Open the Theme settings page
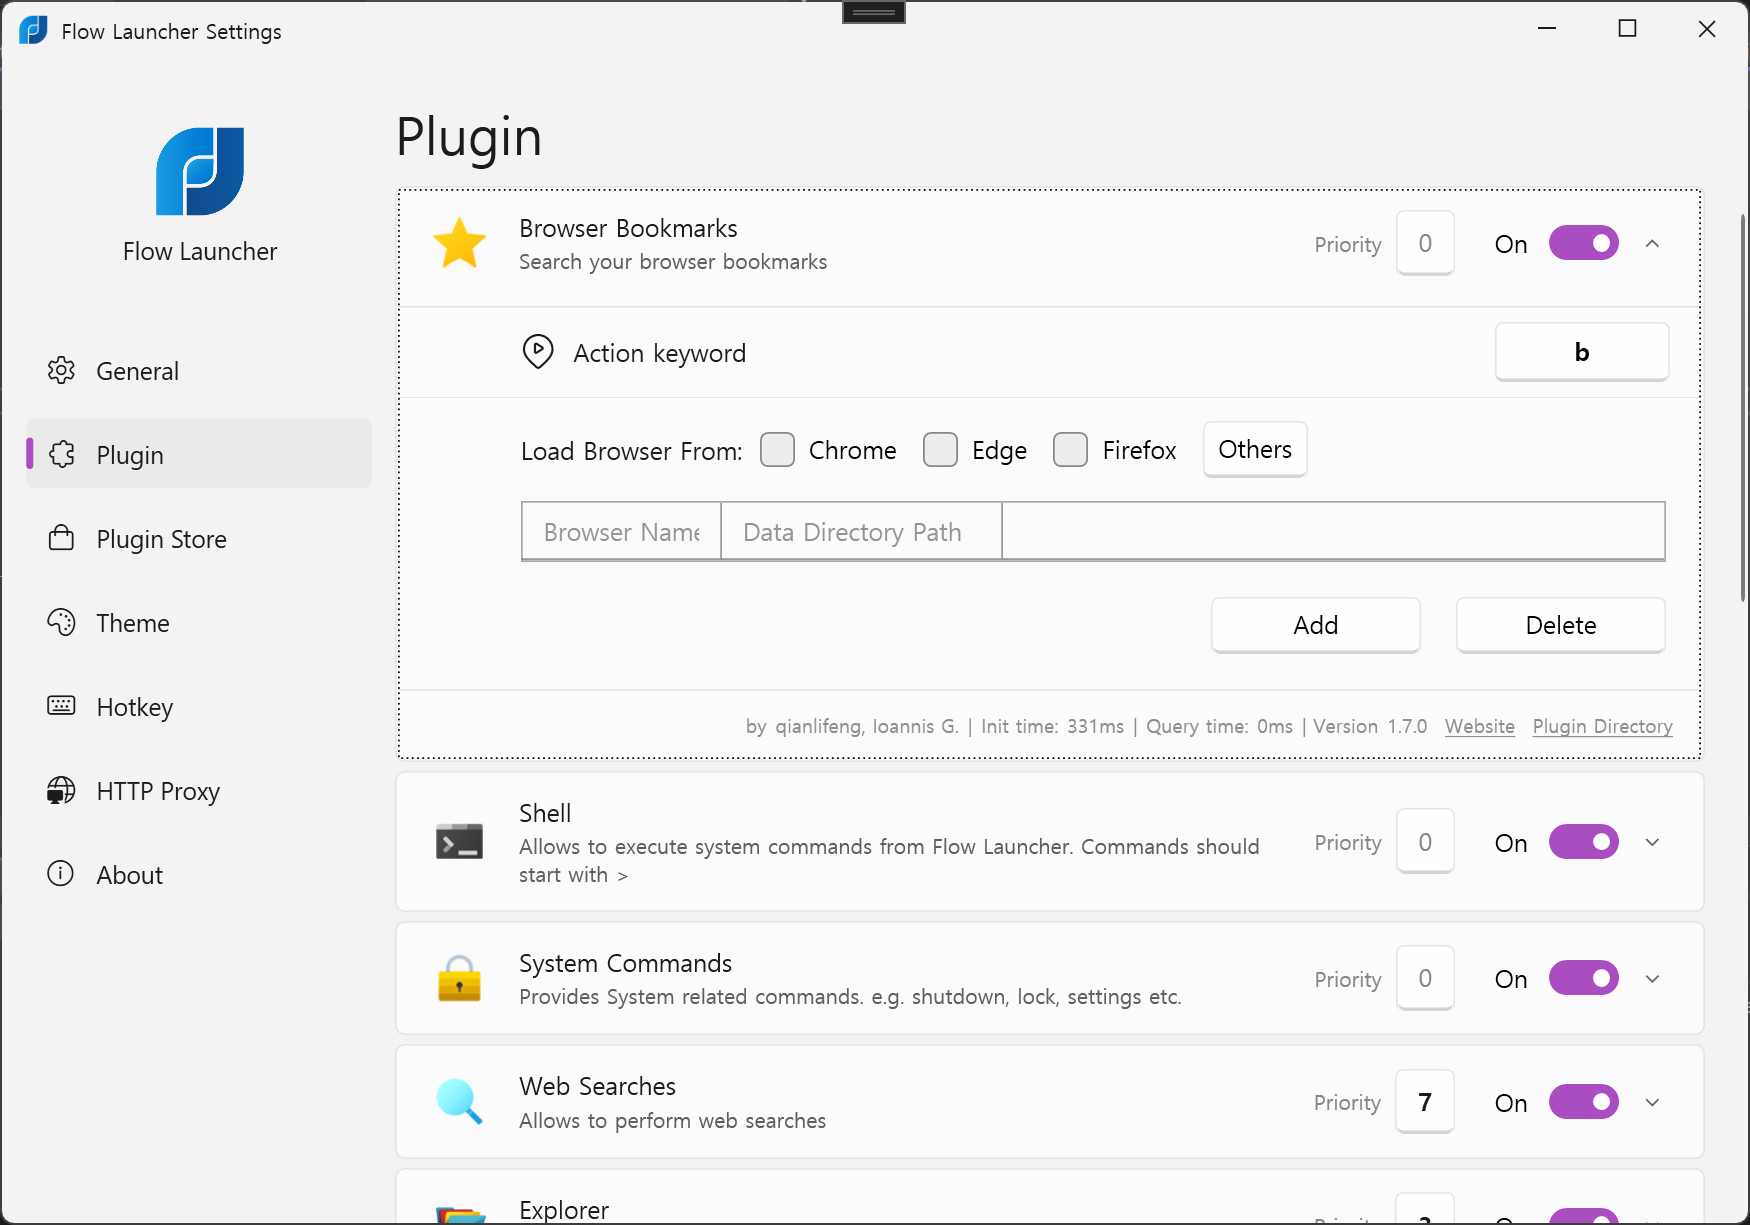Screen dimensions: 1750x1225 (199, 622)
